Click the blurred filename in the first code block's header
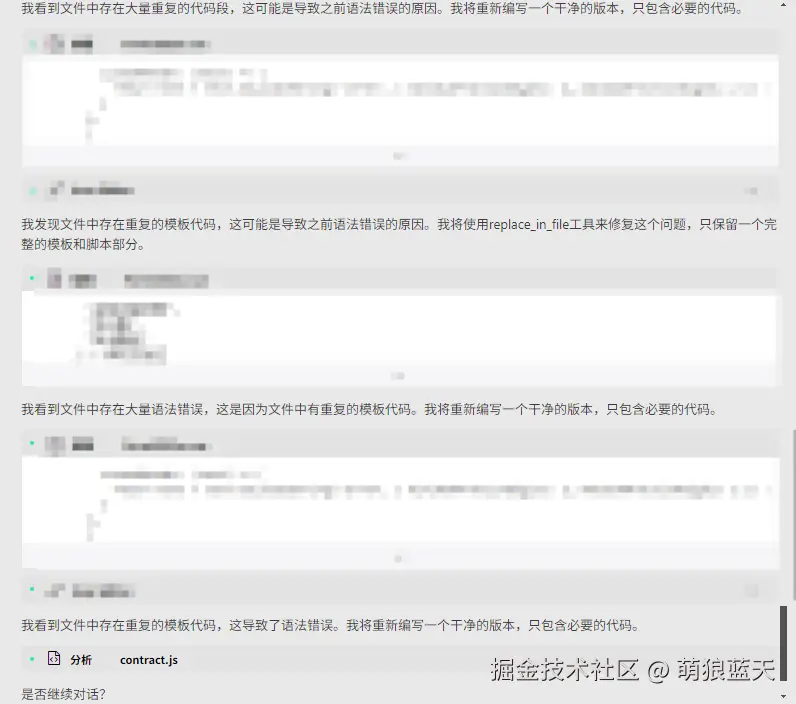The width and height of the screenshot is (796, 704). (165, 45)
